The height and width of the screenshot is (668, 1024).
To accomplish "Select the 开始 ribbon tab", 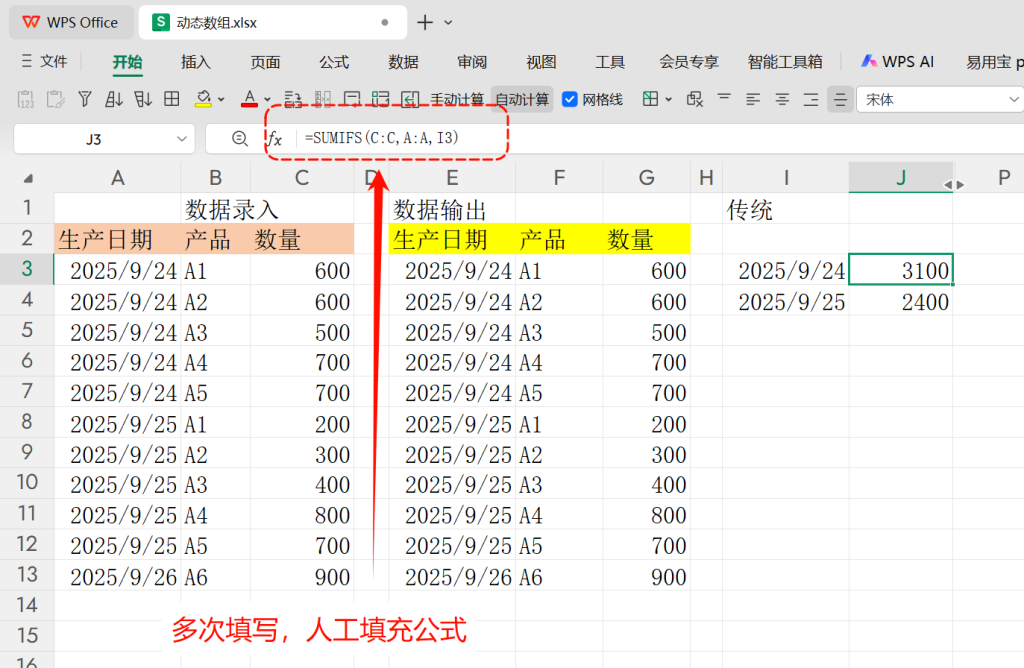I will (x=127, y=62).
